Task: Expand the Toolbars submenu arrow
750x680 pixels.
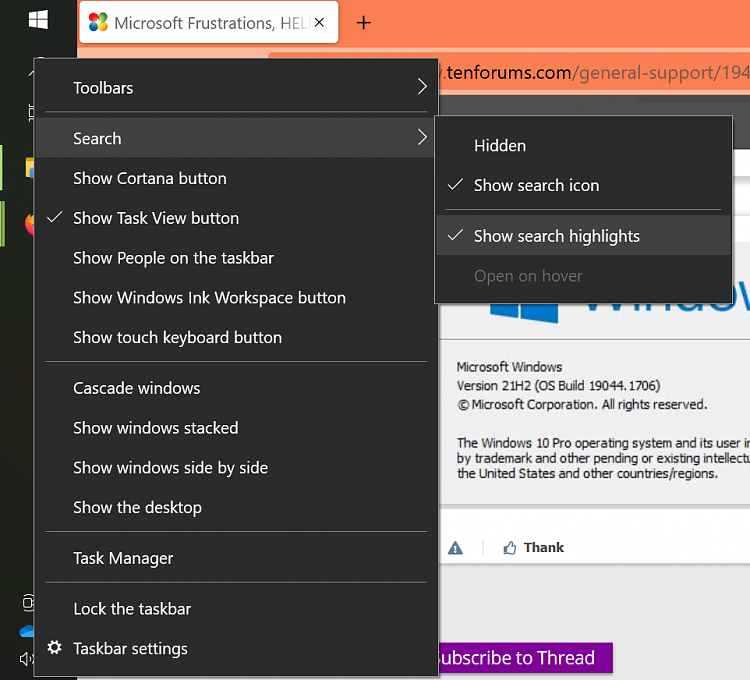Action: pos(422,88)
